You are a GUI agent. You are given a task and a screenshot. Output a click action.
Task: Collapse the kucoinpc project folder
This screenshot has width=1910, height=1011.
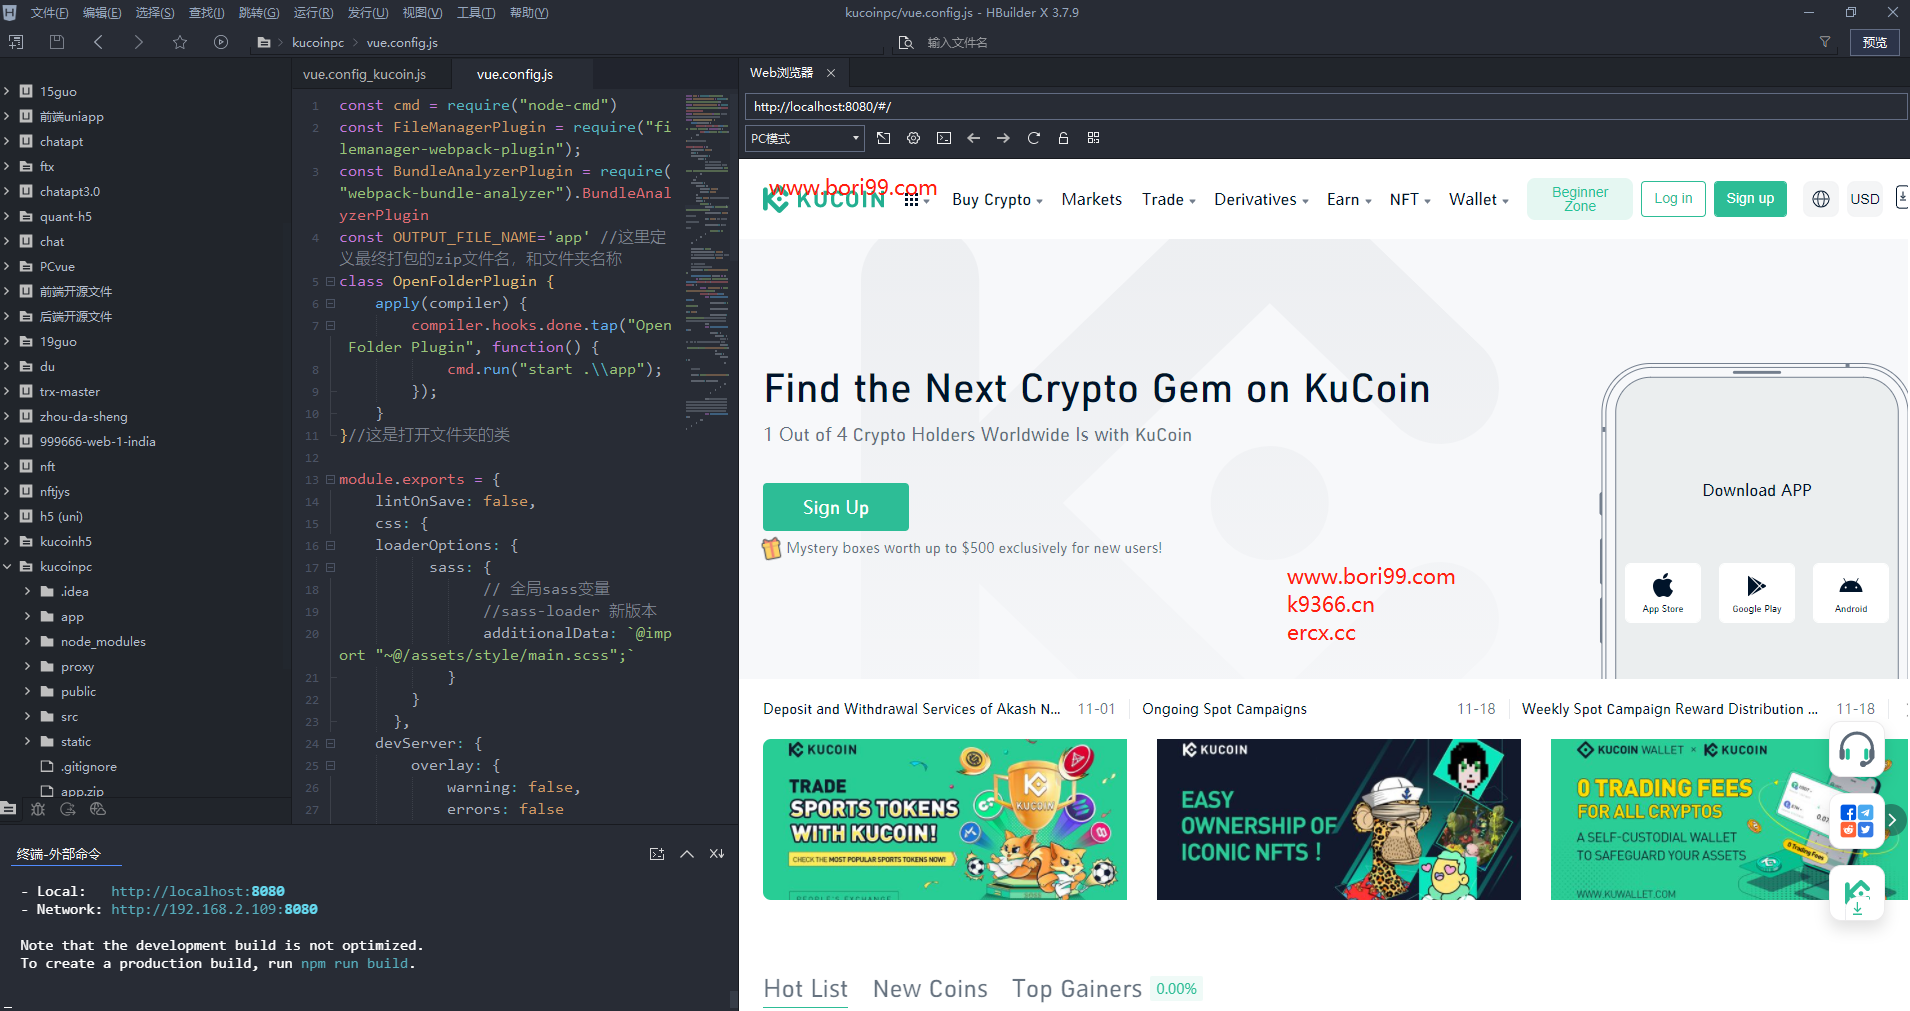[7, 566]
